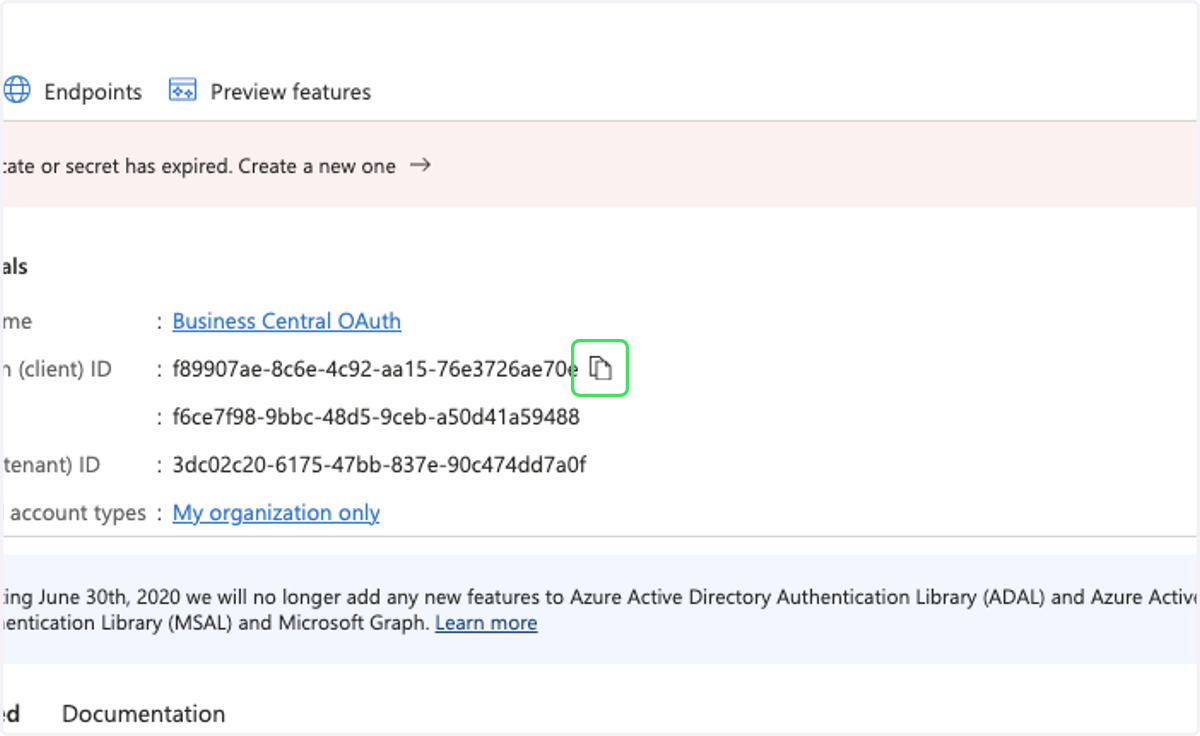Open the Endpoints globe icon
1200x736 pixels.
point(17,91)
